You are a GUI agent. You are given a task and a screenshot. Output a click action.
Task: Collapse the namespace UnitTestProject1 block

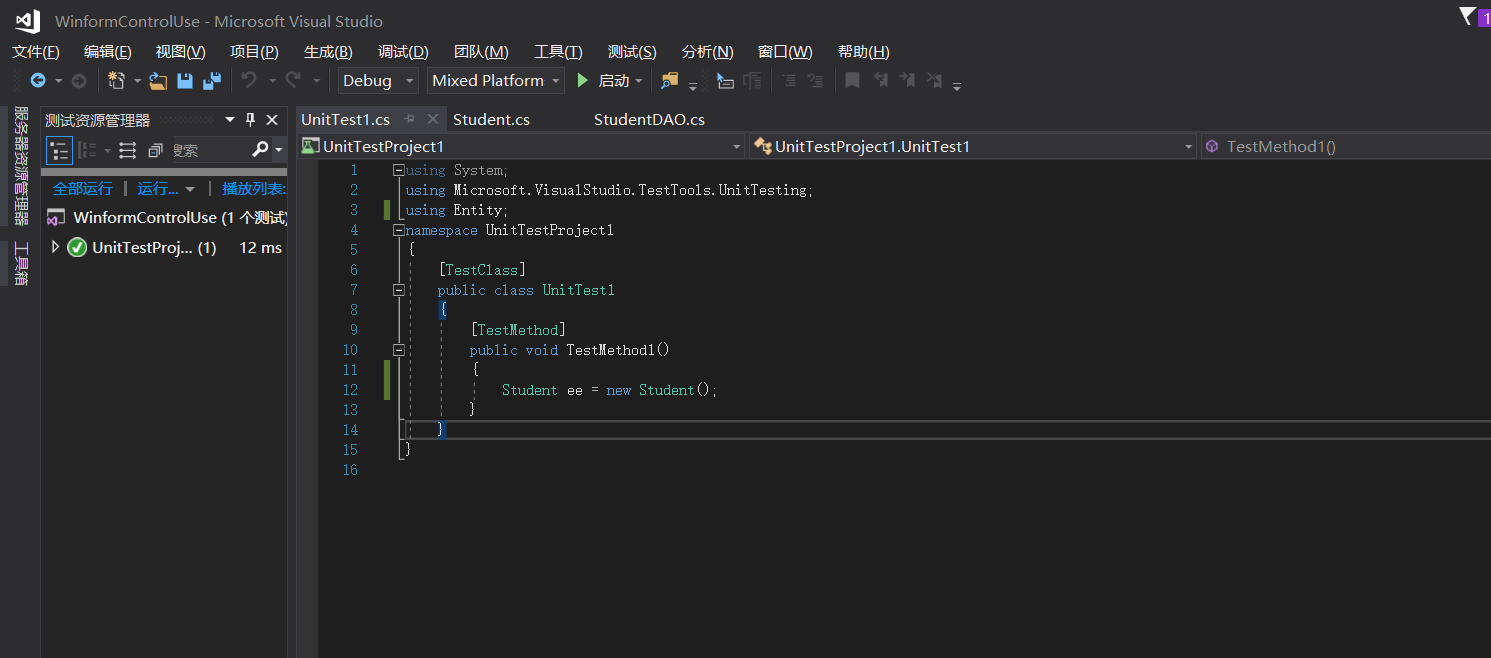[398, 230]
